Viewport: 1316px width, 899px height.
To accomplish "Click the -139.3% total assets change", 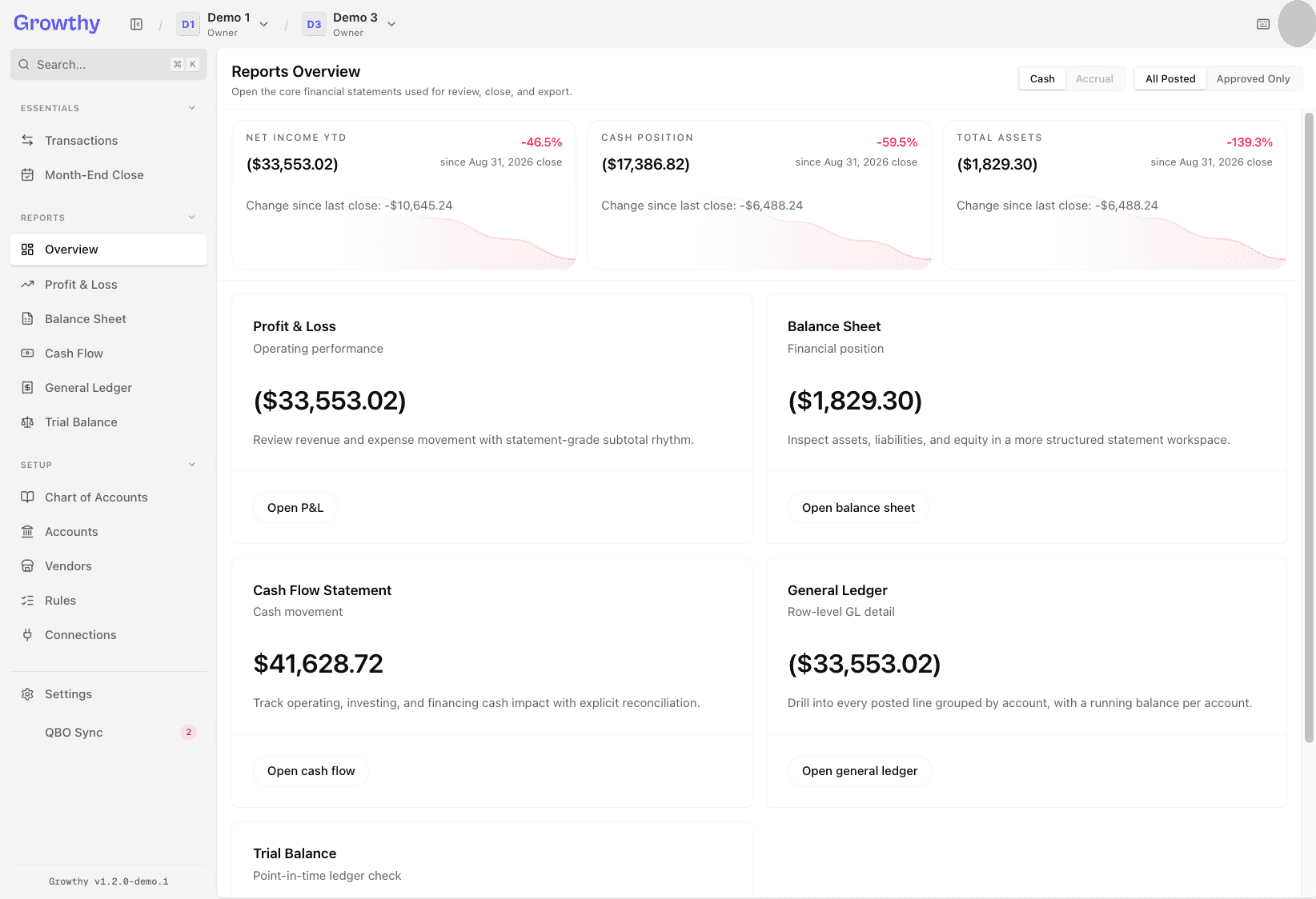I will tap(1249, 142).
